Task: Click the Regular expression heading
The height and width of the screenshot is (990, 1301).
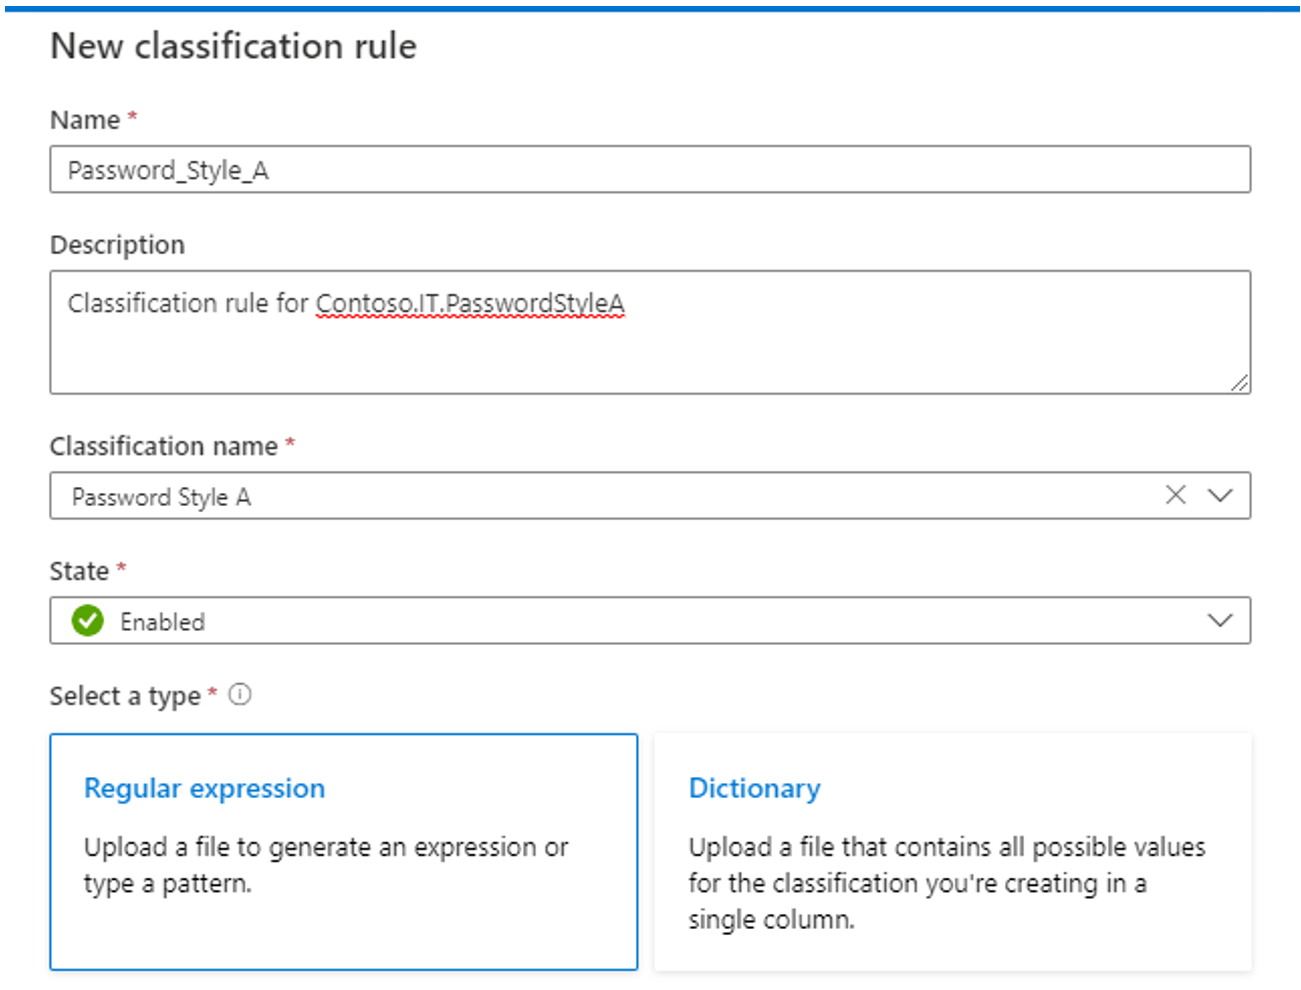Action: pos(204,788)
